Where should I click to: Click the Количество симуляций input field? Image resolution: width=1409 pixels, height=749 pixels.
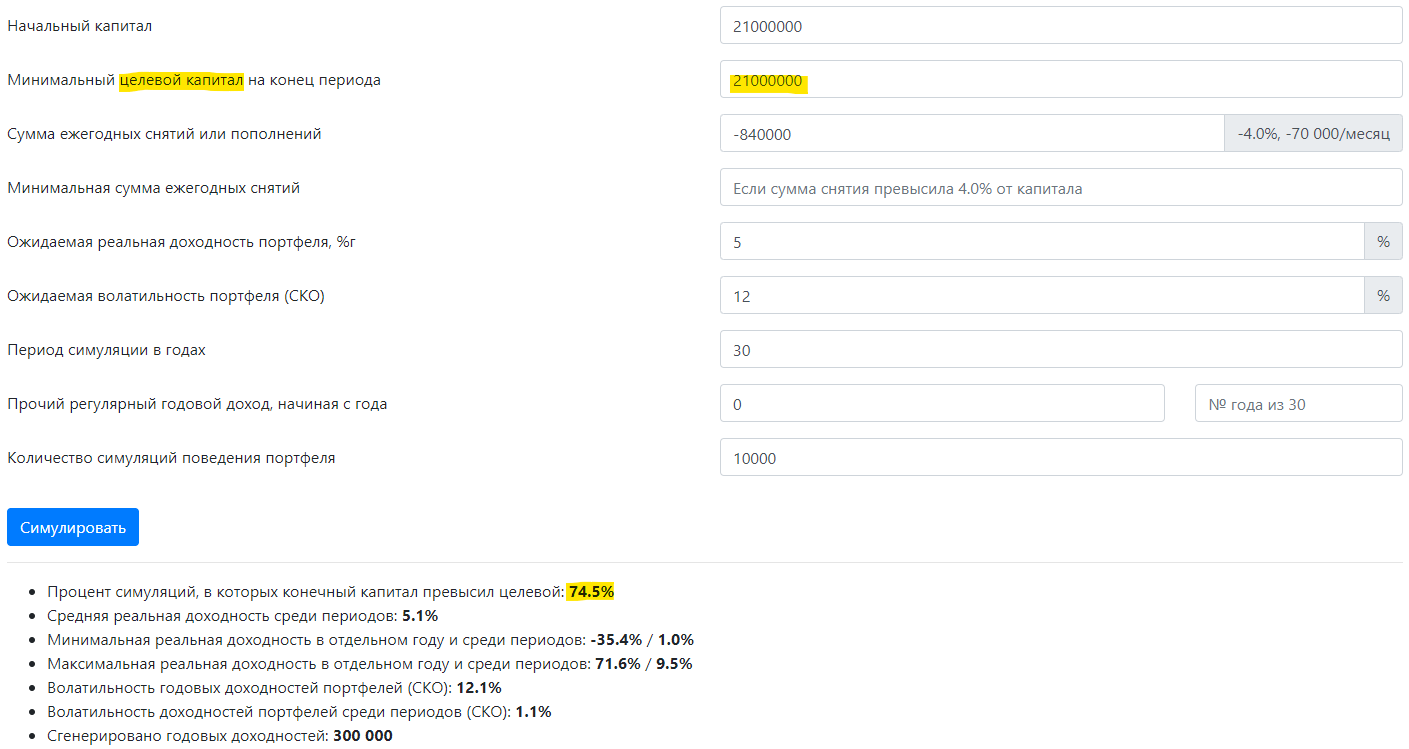(x=1061, y=458)
